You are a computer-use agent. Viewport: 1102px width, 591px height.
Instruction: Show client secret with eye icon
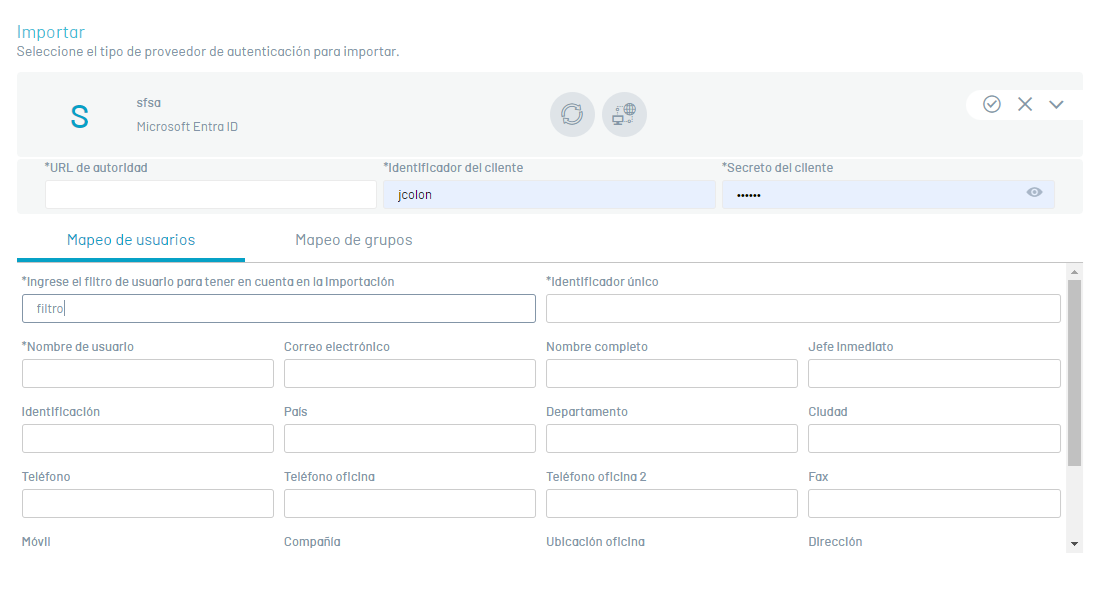pyautogui.click(x=1034, y=193)
